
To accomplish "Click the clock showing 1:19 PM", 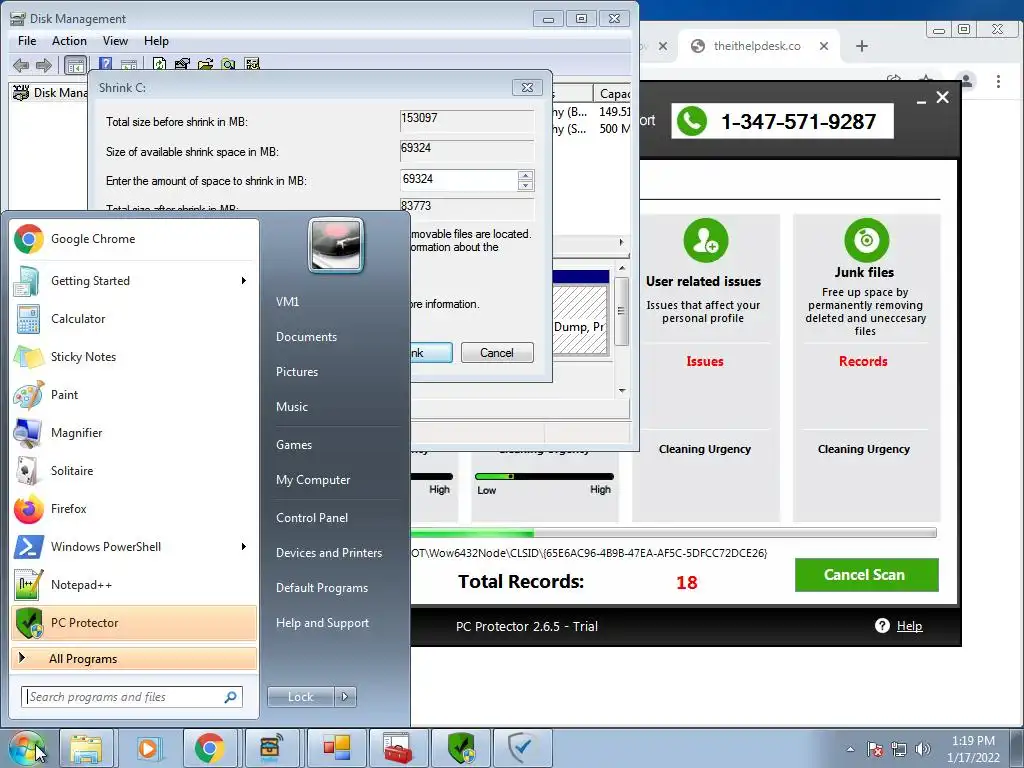I will 973,741.
